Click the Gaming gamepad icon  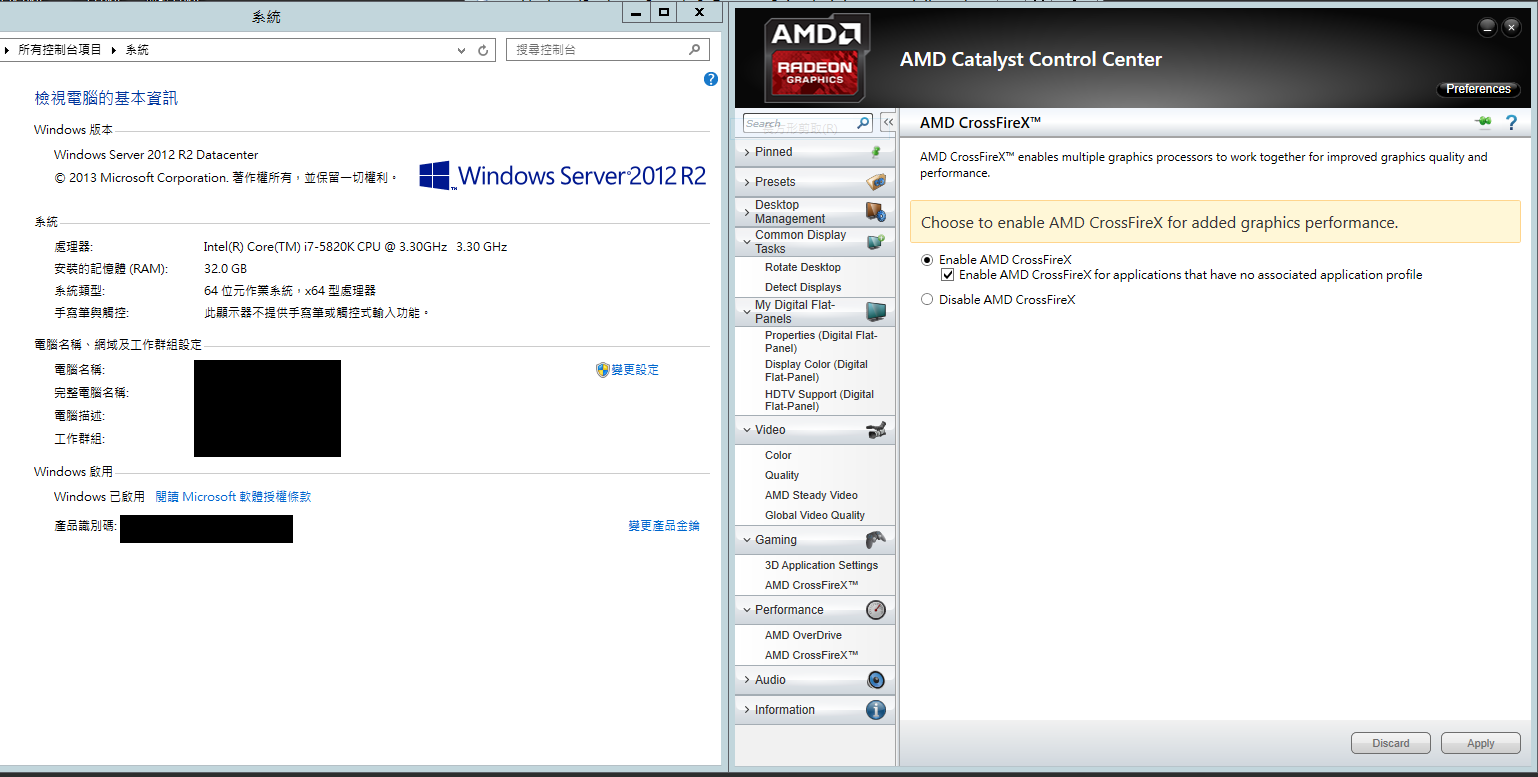(876, 540)
